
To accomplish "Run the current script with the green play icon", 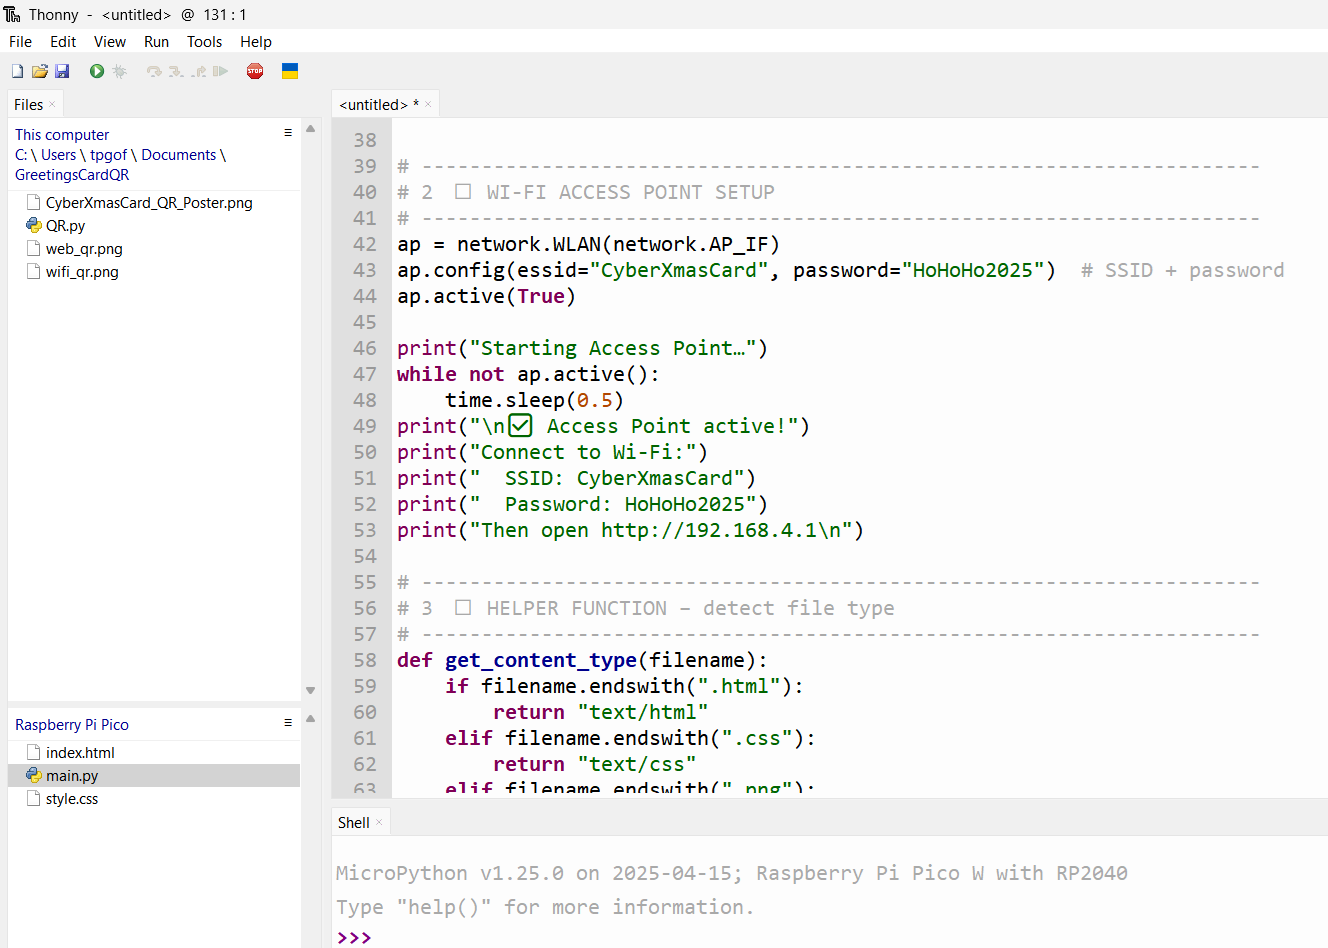I will pyautogui.click(x=97, y=71).
